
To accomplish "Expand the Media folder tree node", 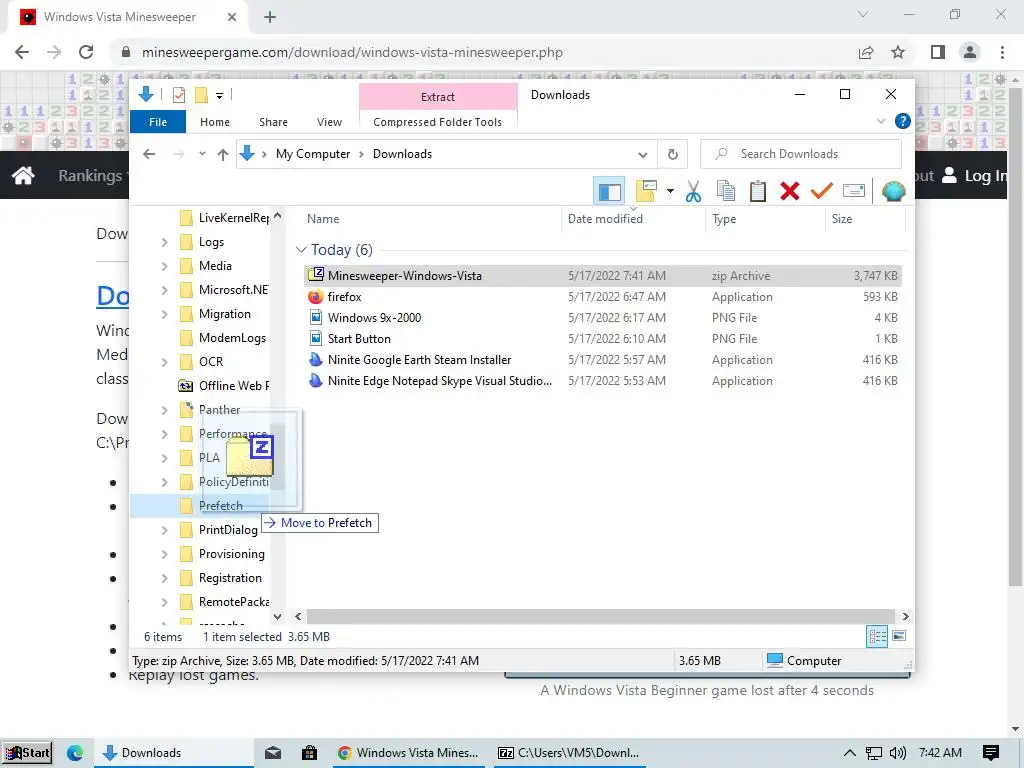I will [165, 266].
